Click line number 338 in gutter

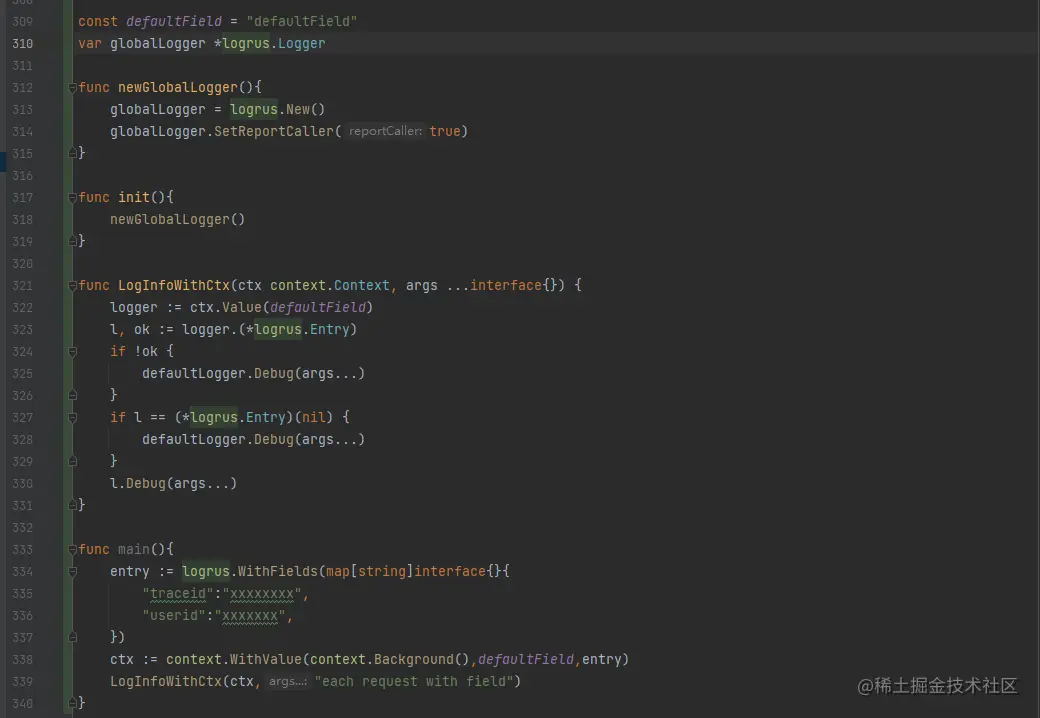pos(23,660)
